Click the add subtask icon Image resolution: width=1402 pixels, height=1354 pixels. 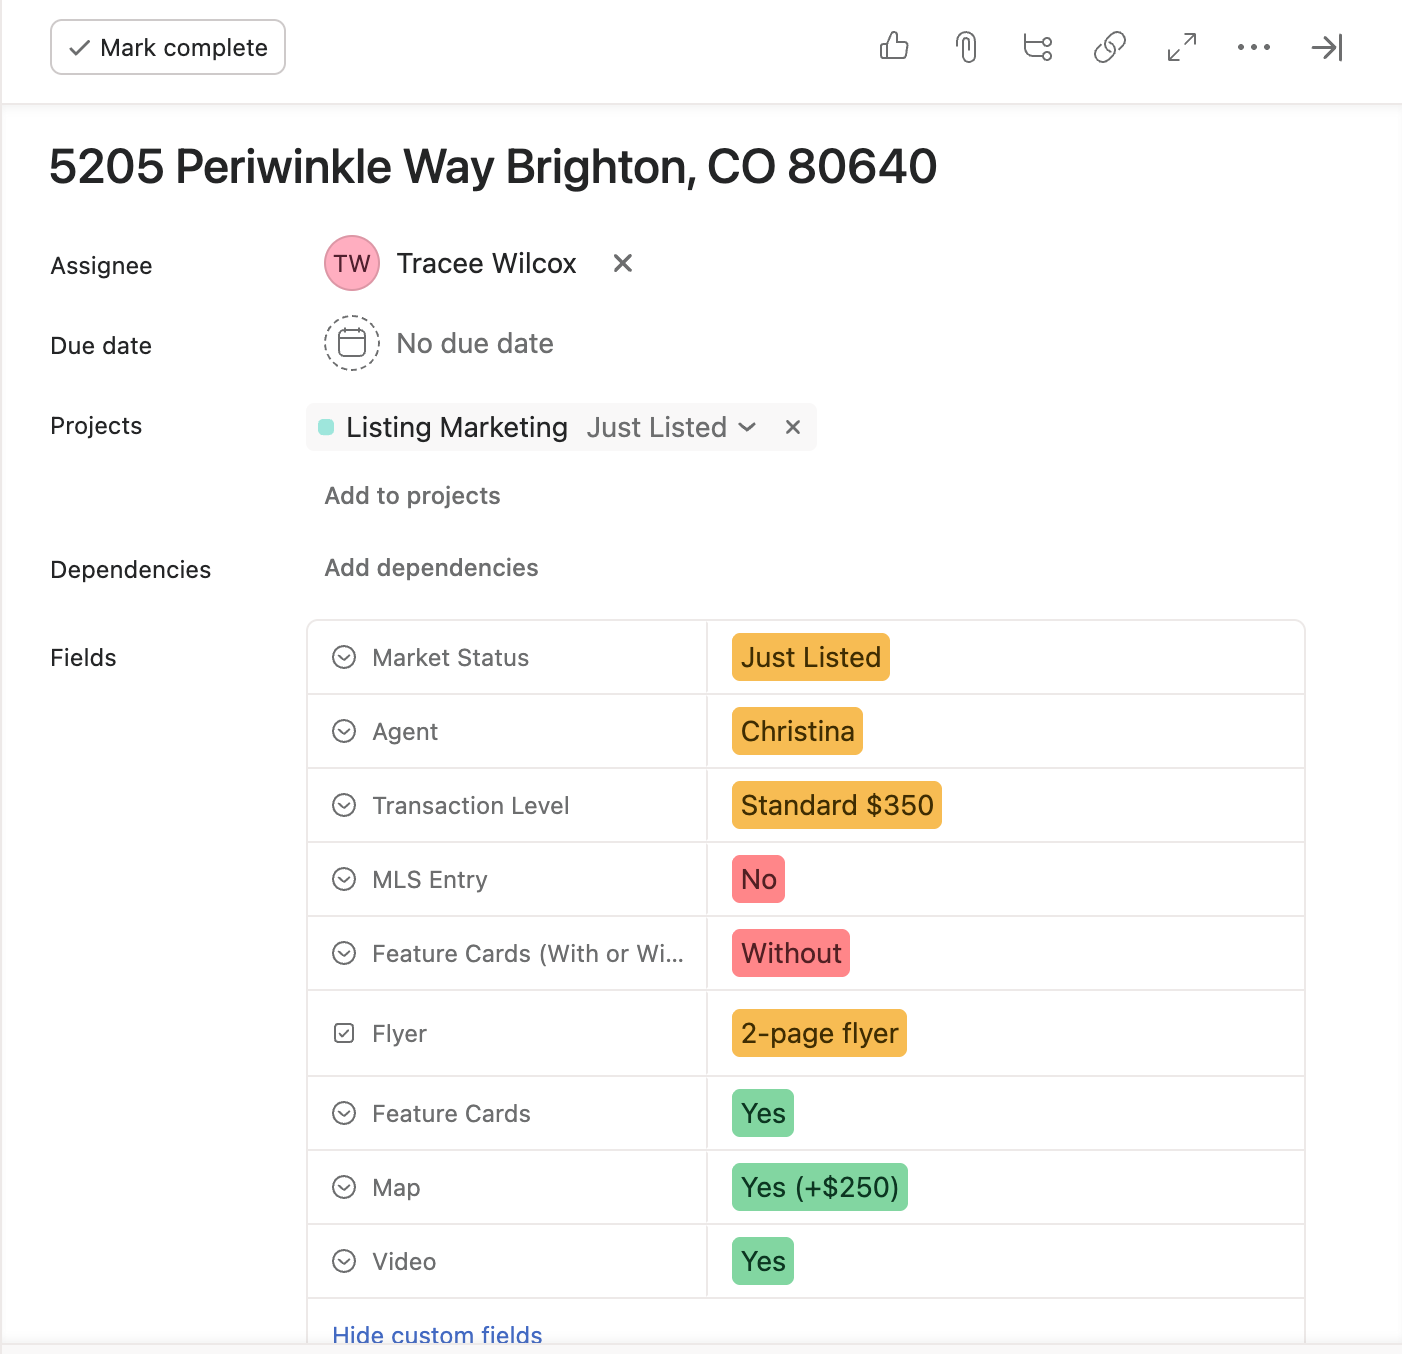1038,47
